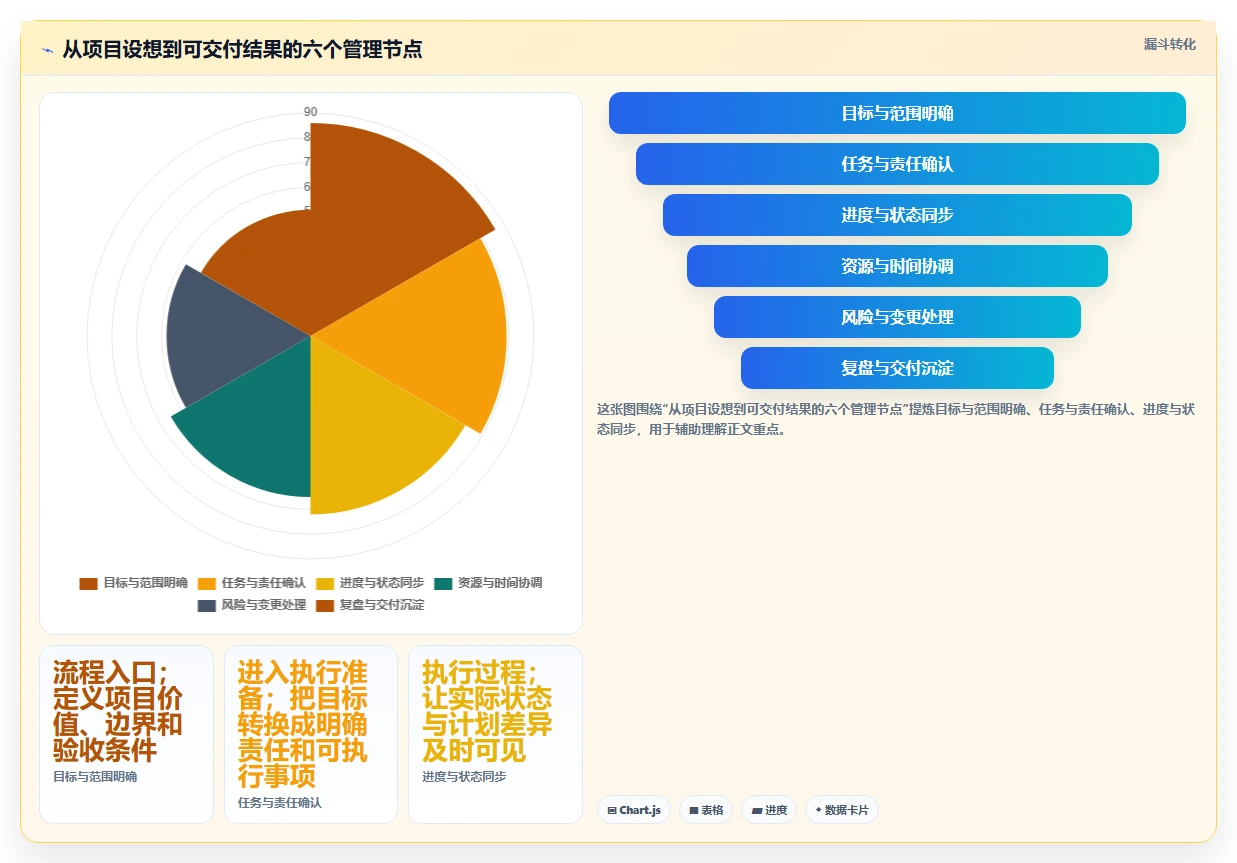The width and height of the screenshot is (1237, 863).
Task: Toggle 进度与状态同步 legend swatch
Action: click(325, 583)
